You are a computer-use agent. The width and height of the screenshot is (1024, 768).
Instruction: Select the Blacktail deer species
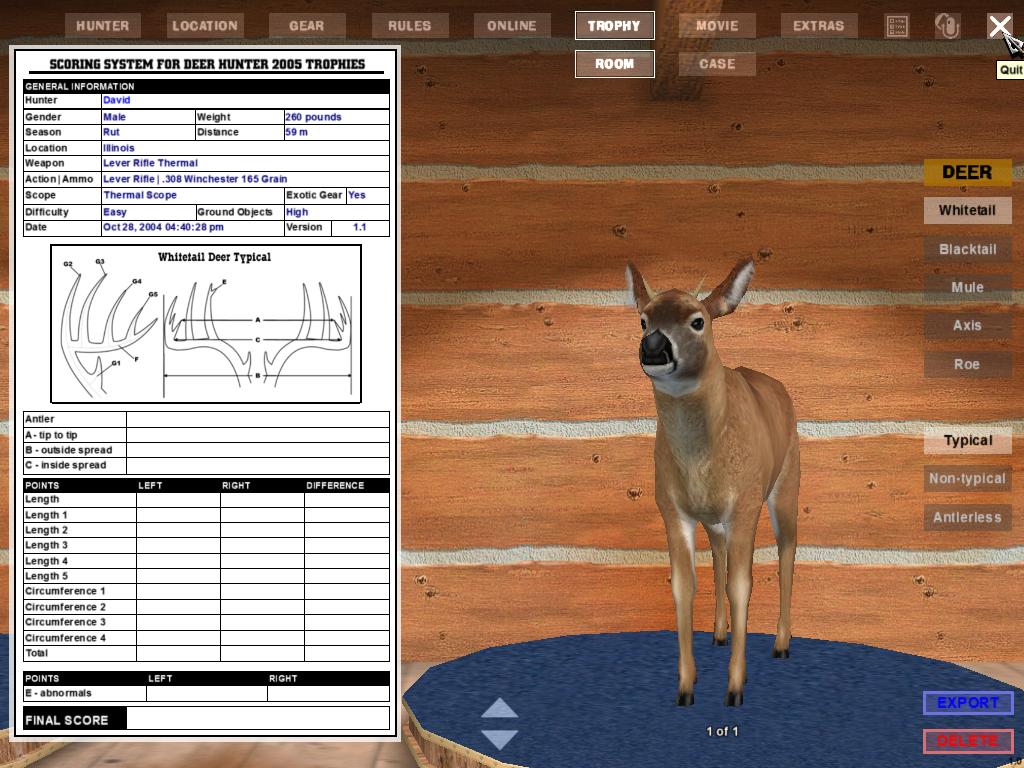tap(967, 249)
